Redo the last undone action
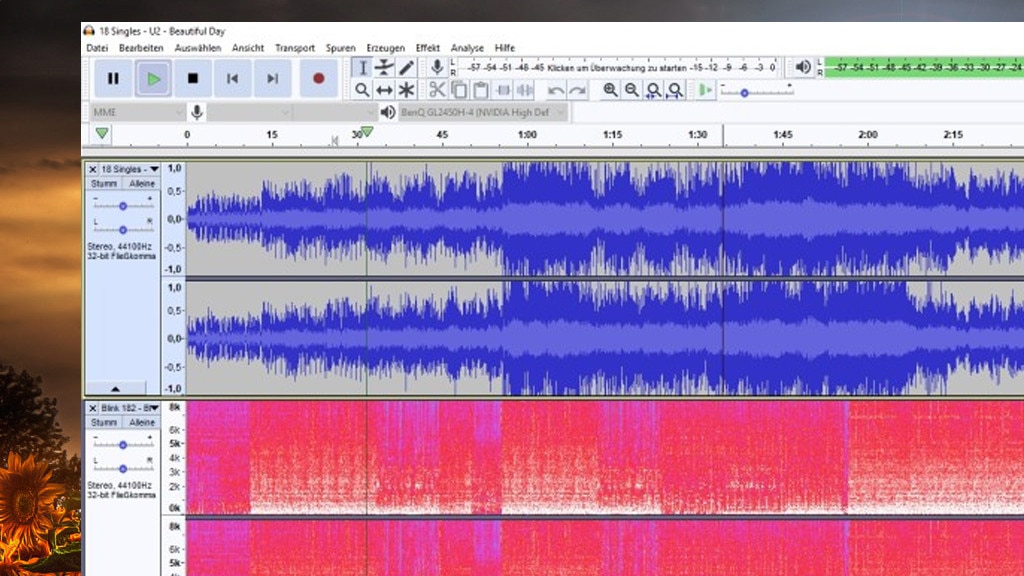 [x=577, y=90]
